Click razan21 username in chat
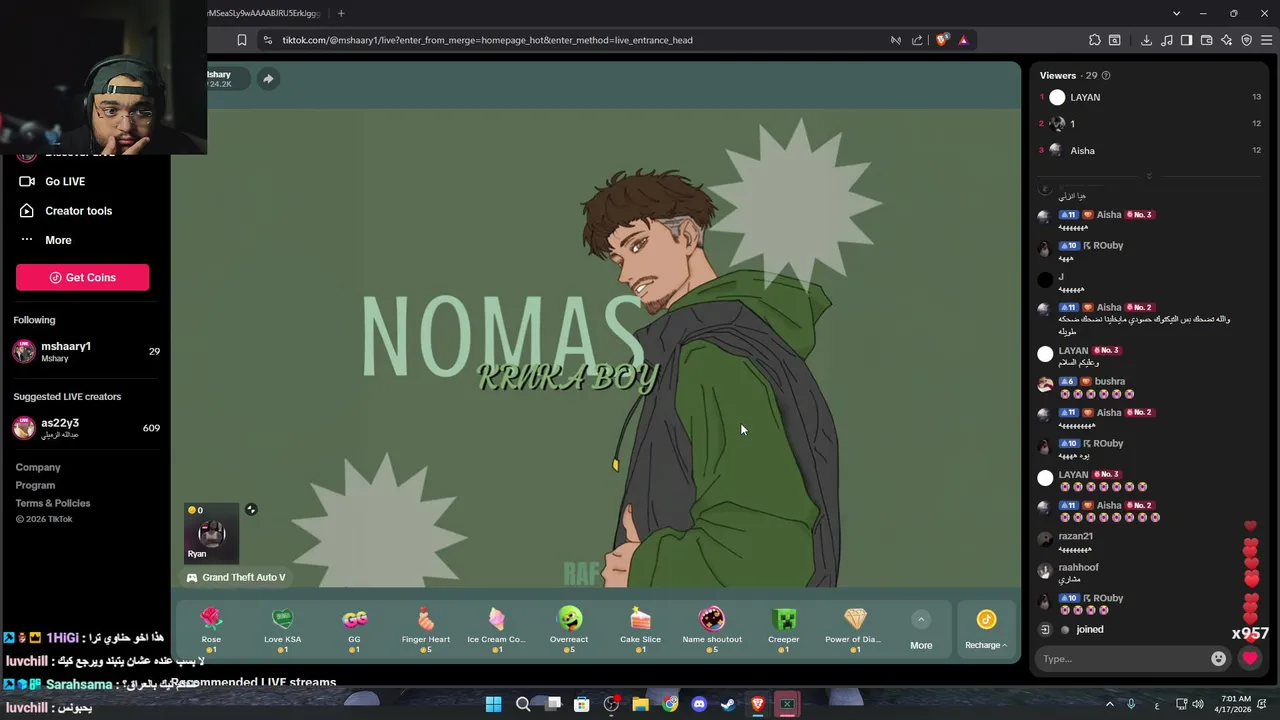The image size is (1280, 720). coord(1075,536)
